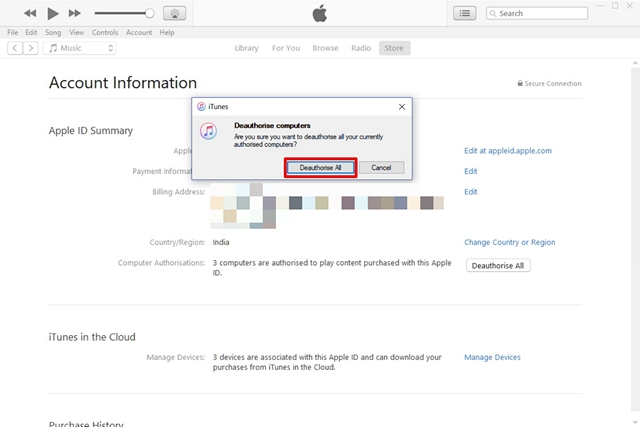Switch to the Browse tab
This screenshot has width=640, height=427.
point(325,48)
